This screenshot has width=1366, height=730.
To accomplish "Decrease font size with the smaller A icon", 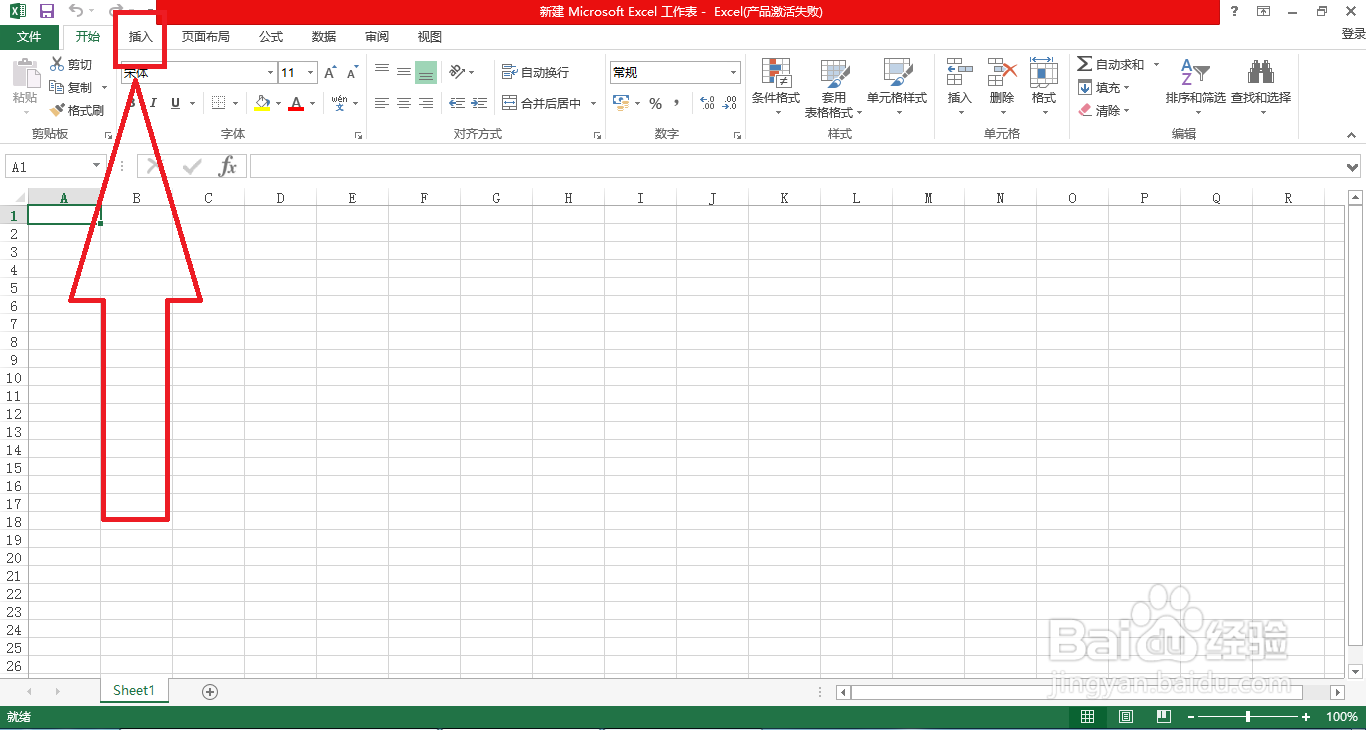I will click(x=352, y=72).
